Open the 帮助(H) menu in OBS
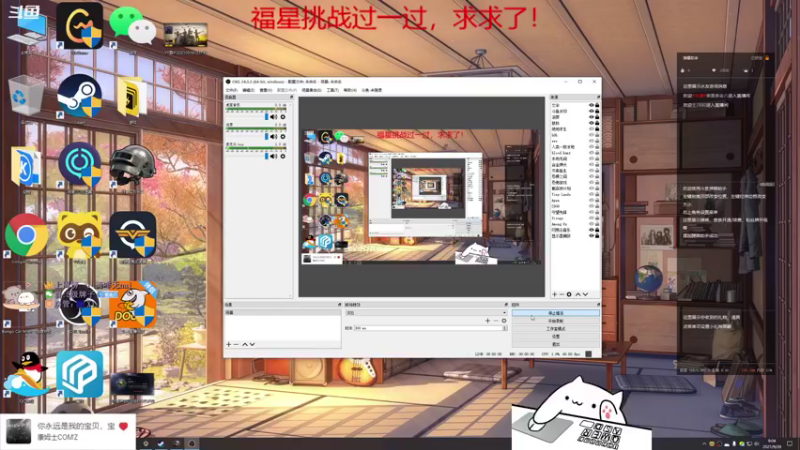 click(350, 90)
